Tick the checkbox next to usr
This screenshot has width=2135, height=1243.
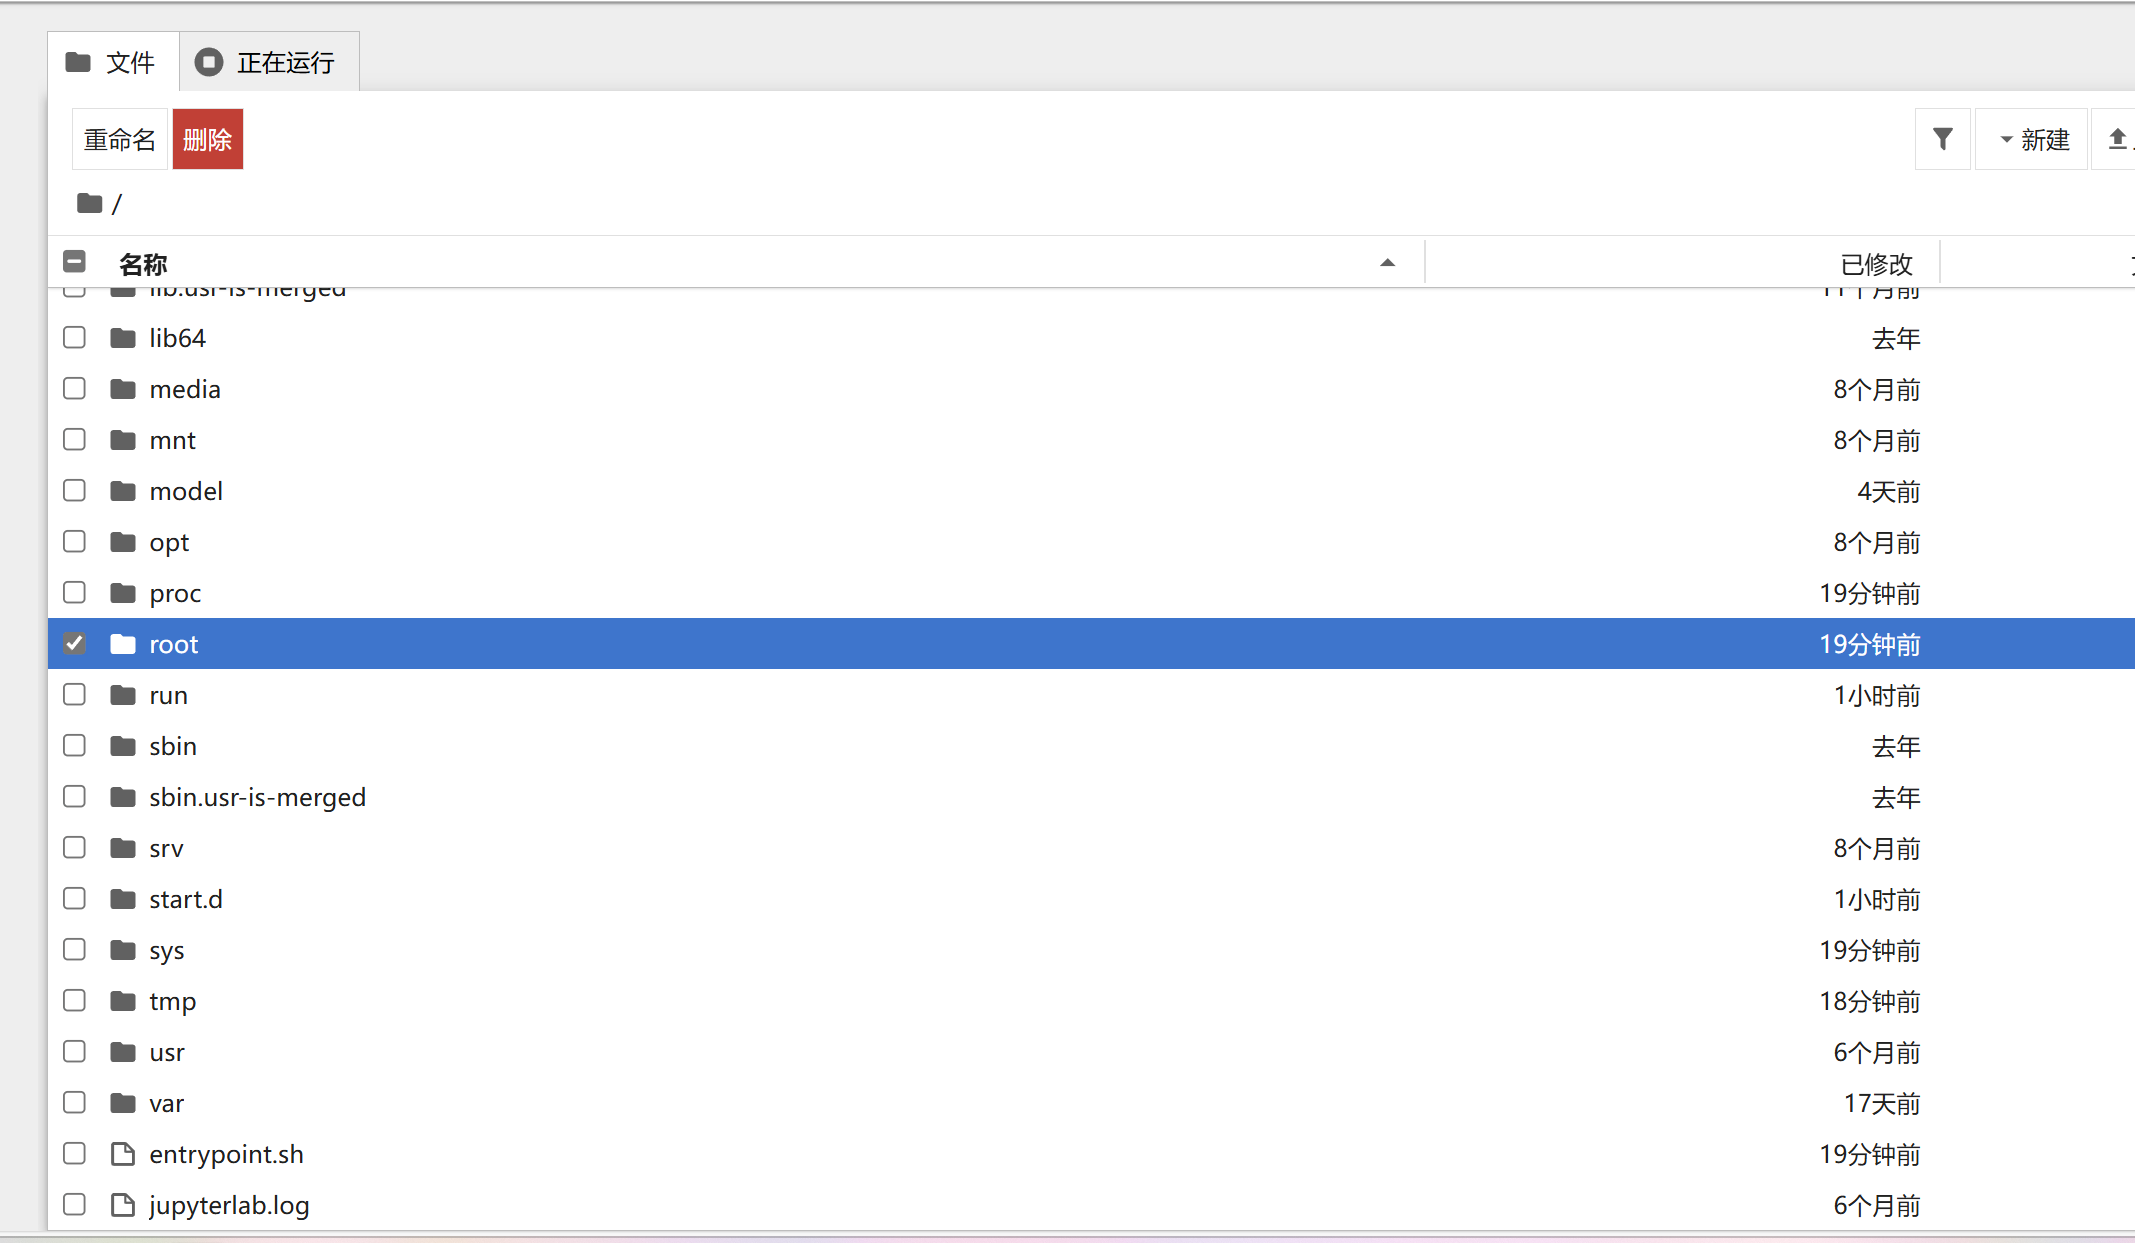point(74,1051)
